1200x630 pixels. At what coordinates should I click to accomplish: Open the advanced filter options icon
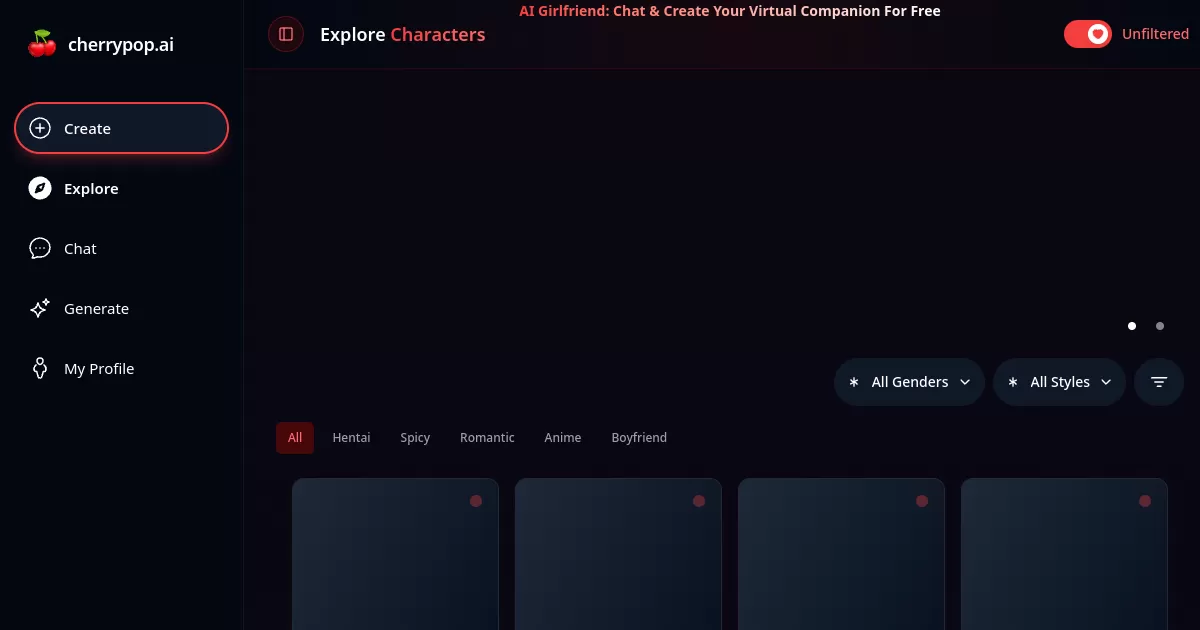1158,381
